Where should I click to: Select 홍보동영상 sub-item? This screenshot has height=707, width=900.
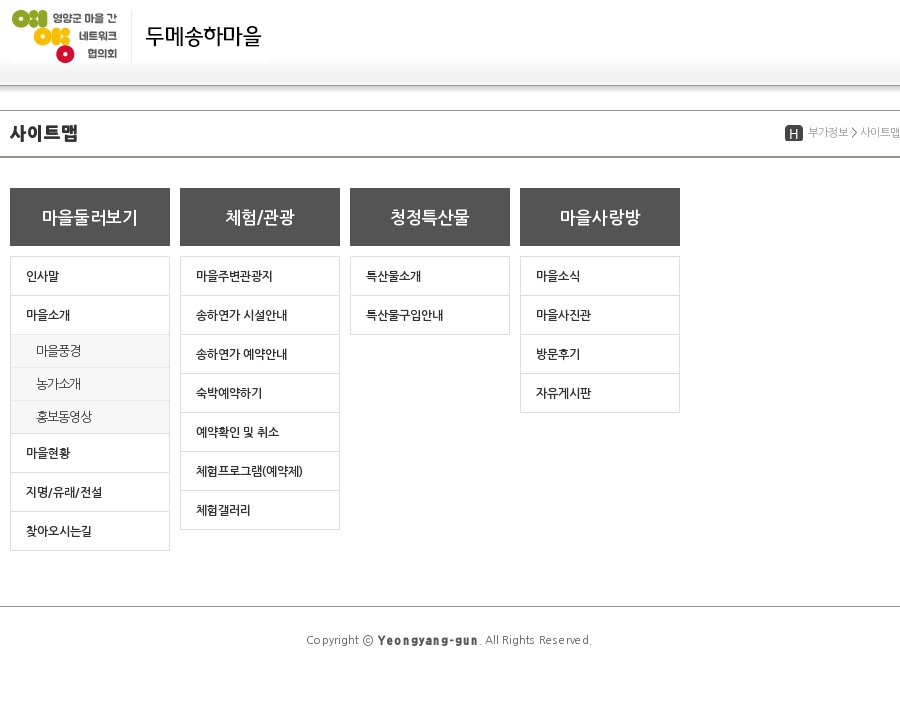point(90,417)
